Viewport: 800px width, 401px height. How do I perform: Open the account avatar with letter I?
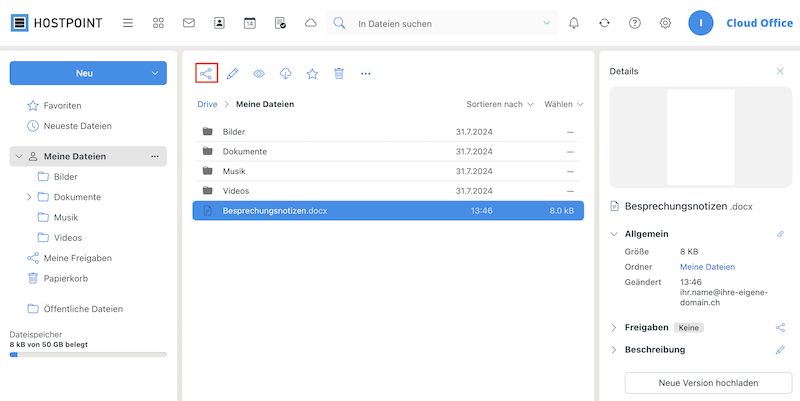(x=701, y=23)
